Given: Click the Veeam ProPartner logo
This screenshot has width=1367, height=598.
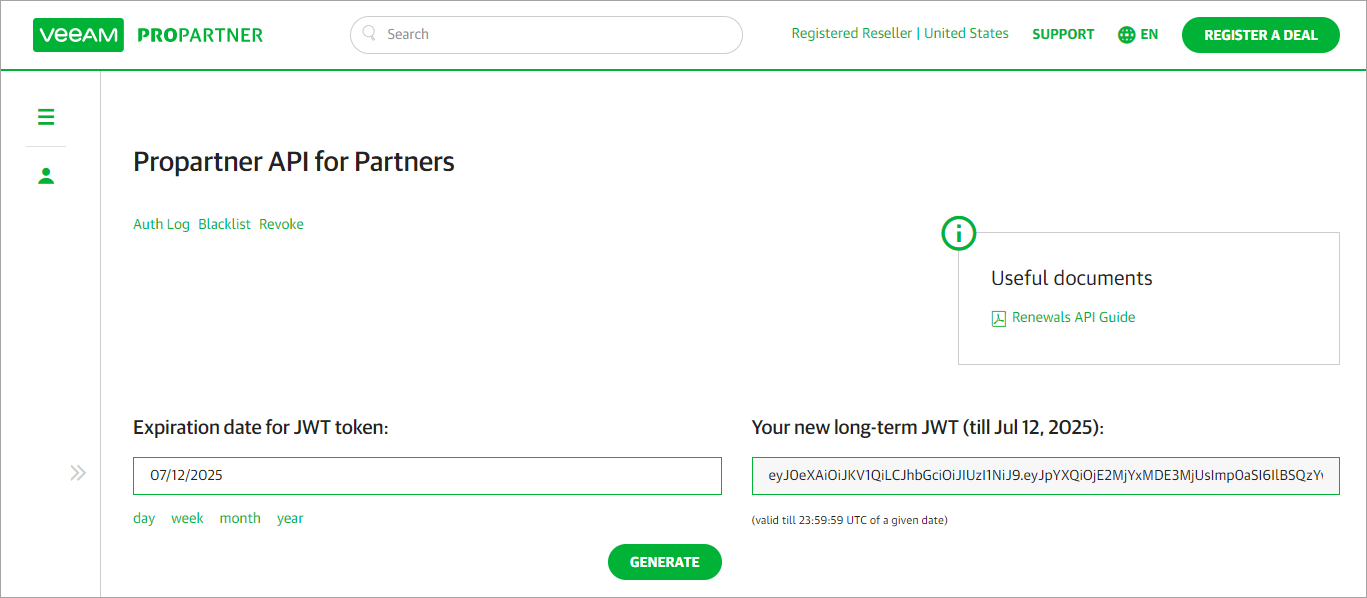Looking at the screenshot, I should (149, 35).
